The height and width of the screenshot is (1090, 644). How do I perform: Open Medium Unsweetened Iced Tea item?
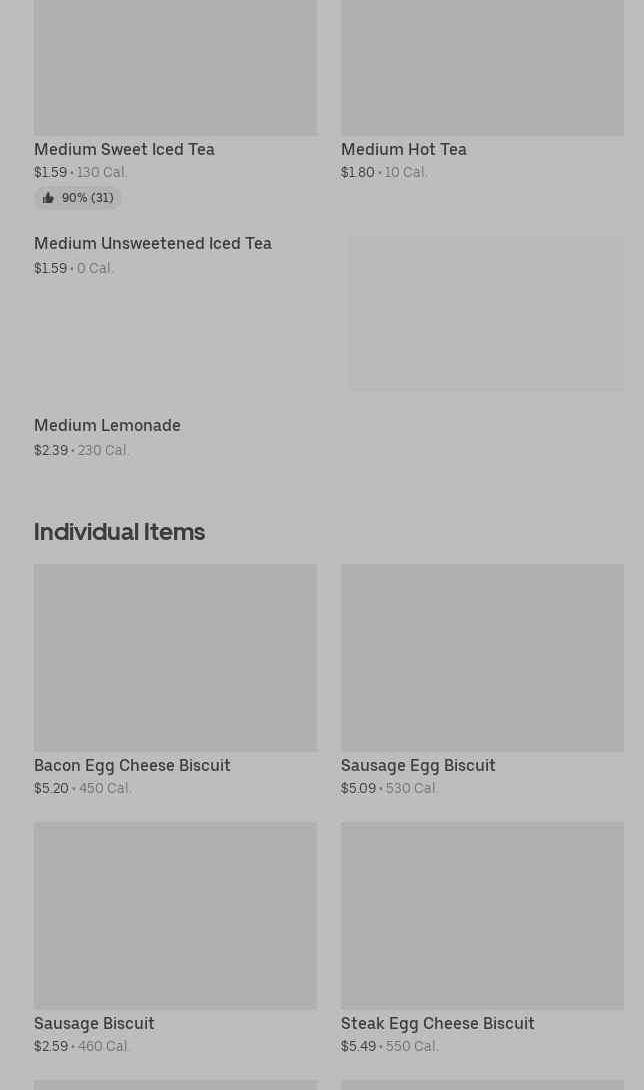(153, 244)
